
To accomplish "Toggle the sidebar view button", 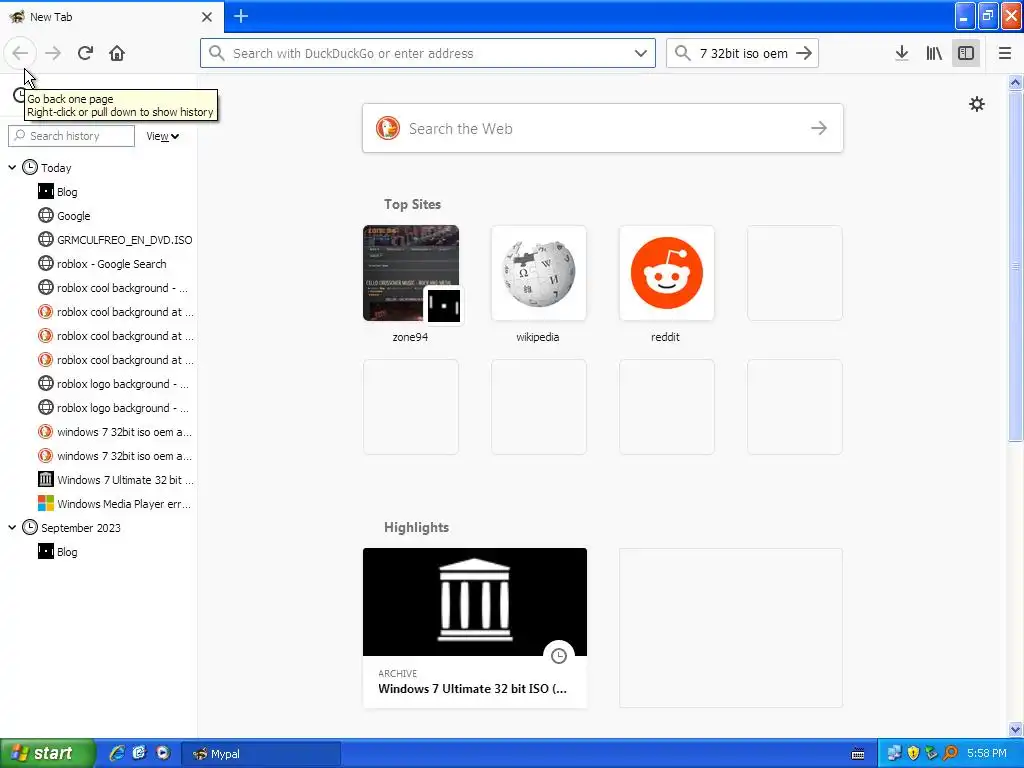I will pos(966,53).
